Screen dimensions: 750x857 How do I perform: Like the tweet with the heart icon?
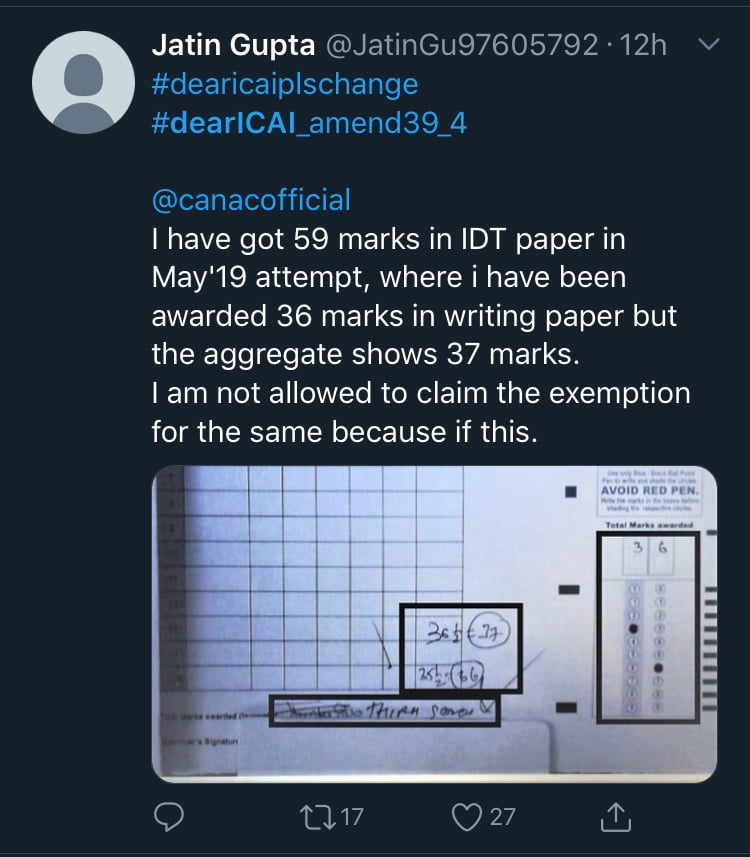466,817
